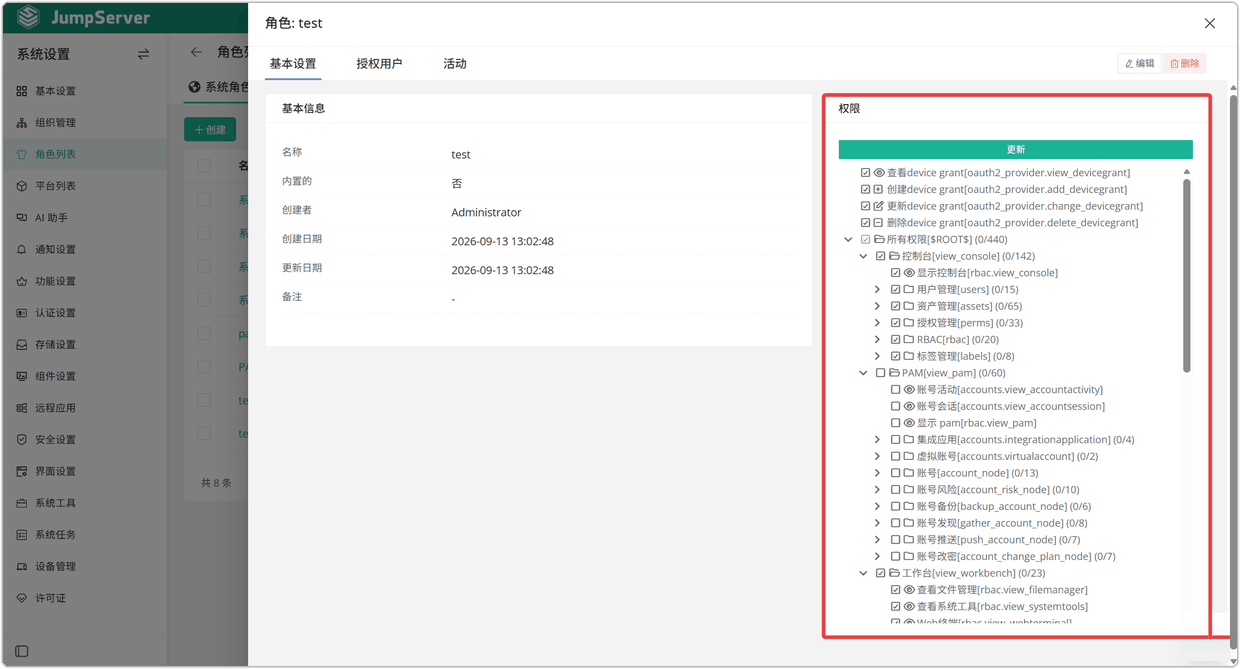Uncheck 查看device grant permission

tap(866, 173)
